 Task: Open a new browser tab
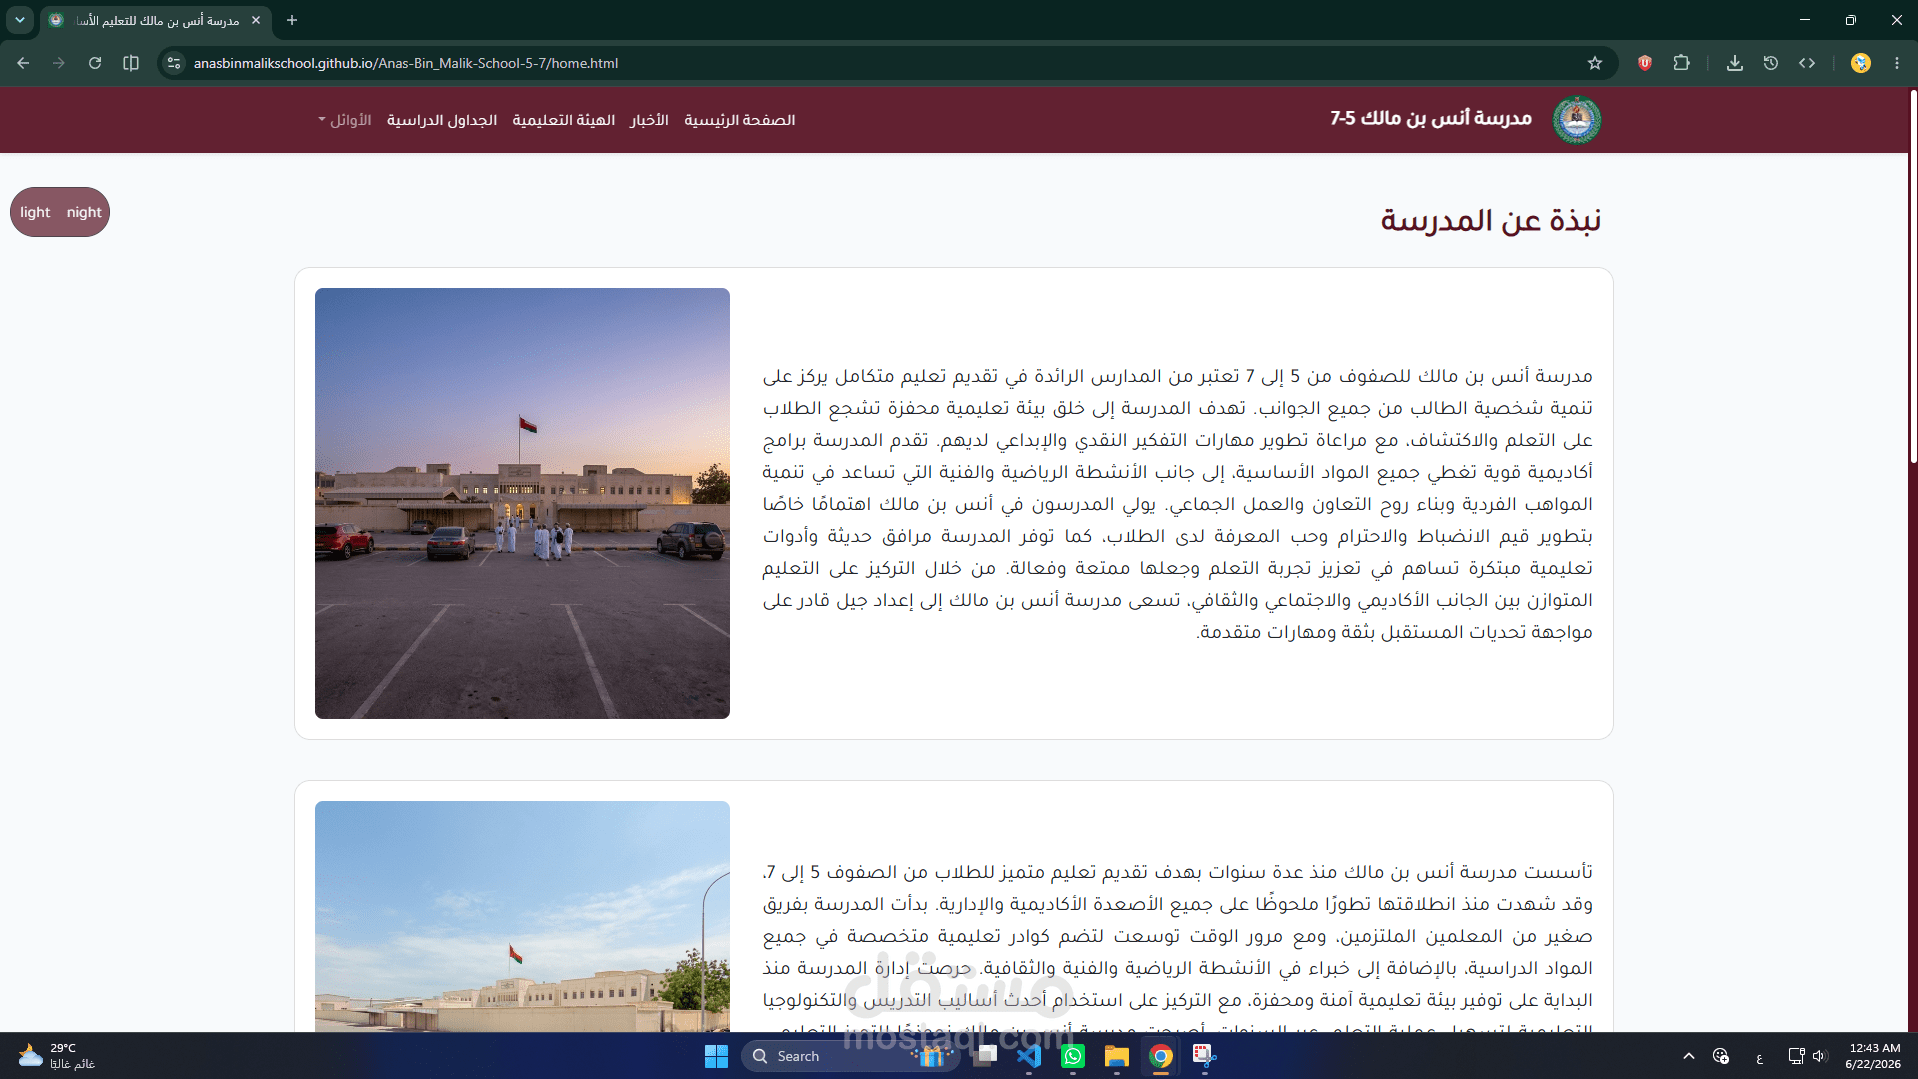click(292, 20)
